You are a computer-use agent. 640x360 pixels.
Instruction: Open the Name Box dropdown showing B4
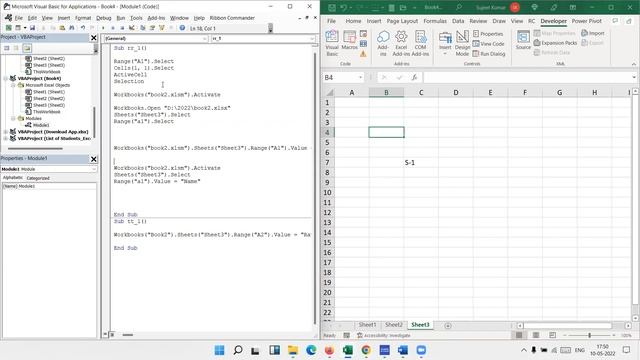[360, 78]
